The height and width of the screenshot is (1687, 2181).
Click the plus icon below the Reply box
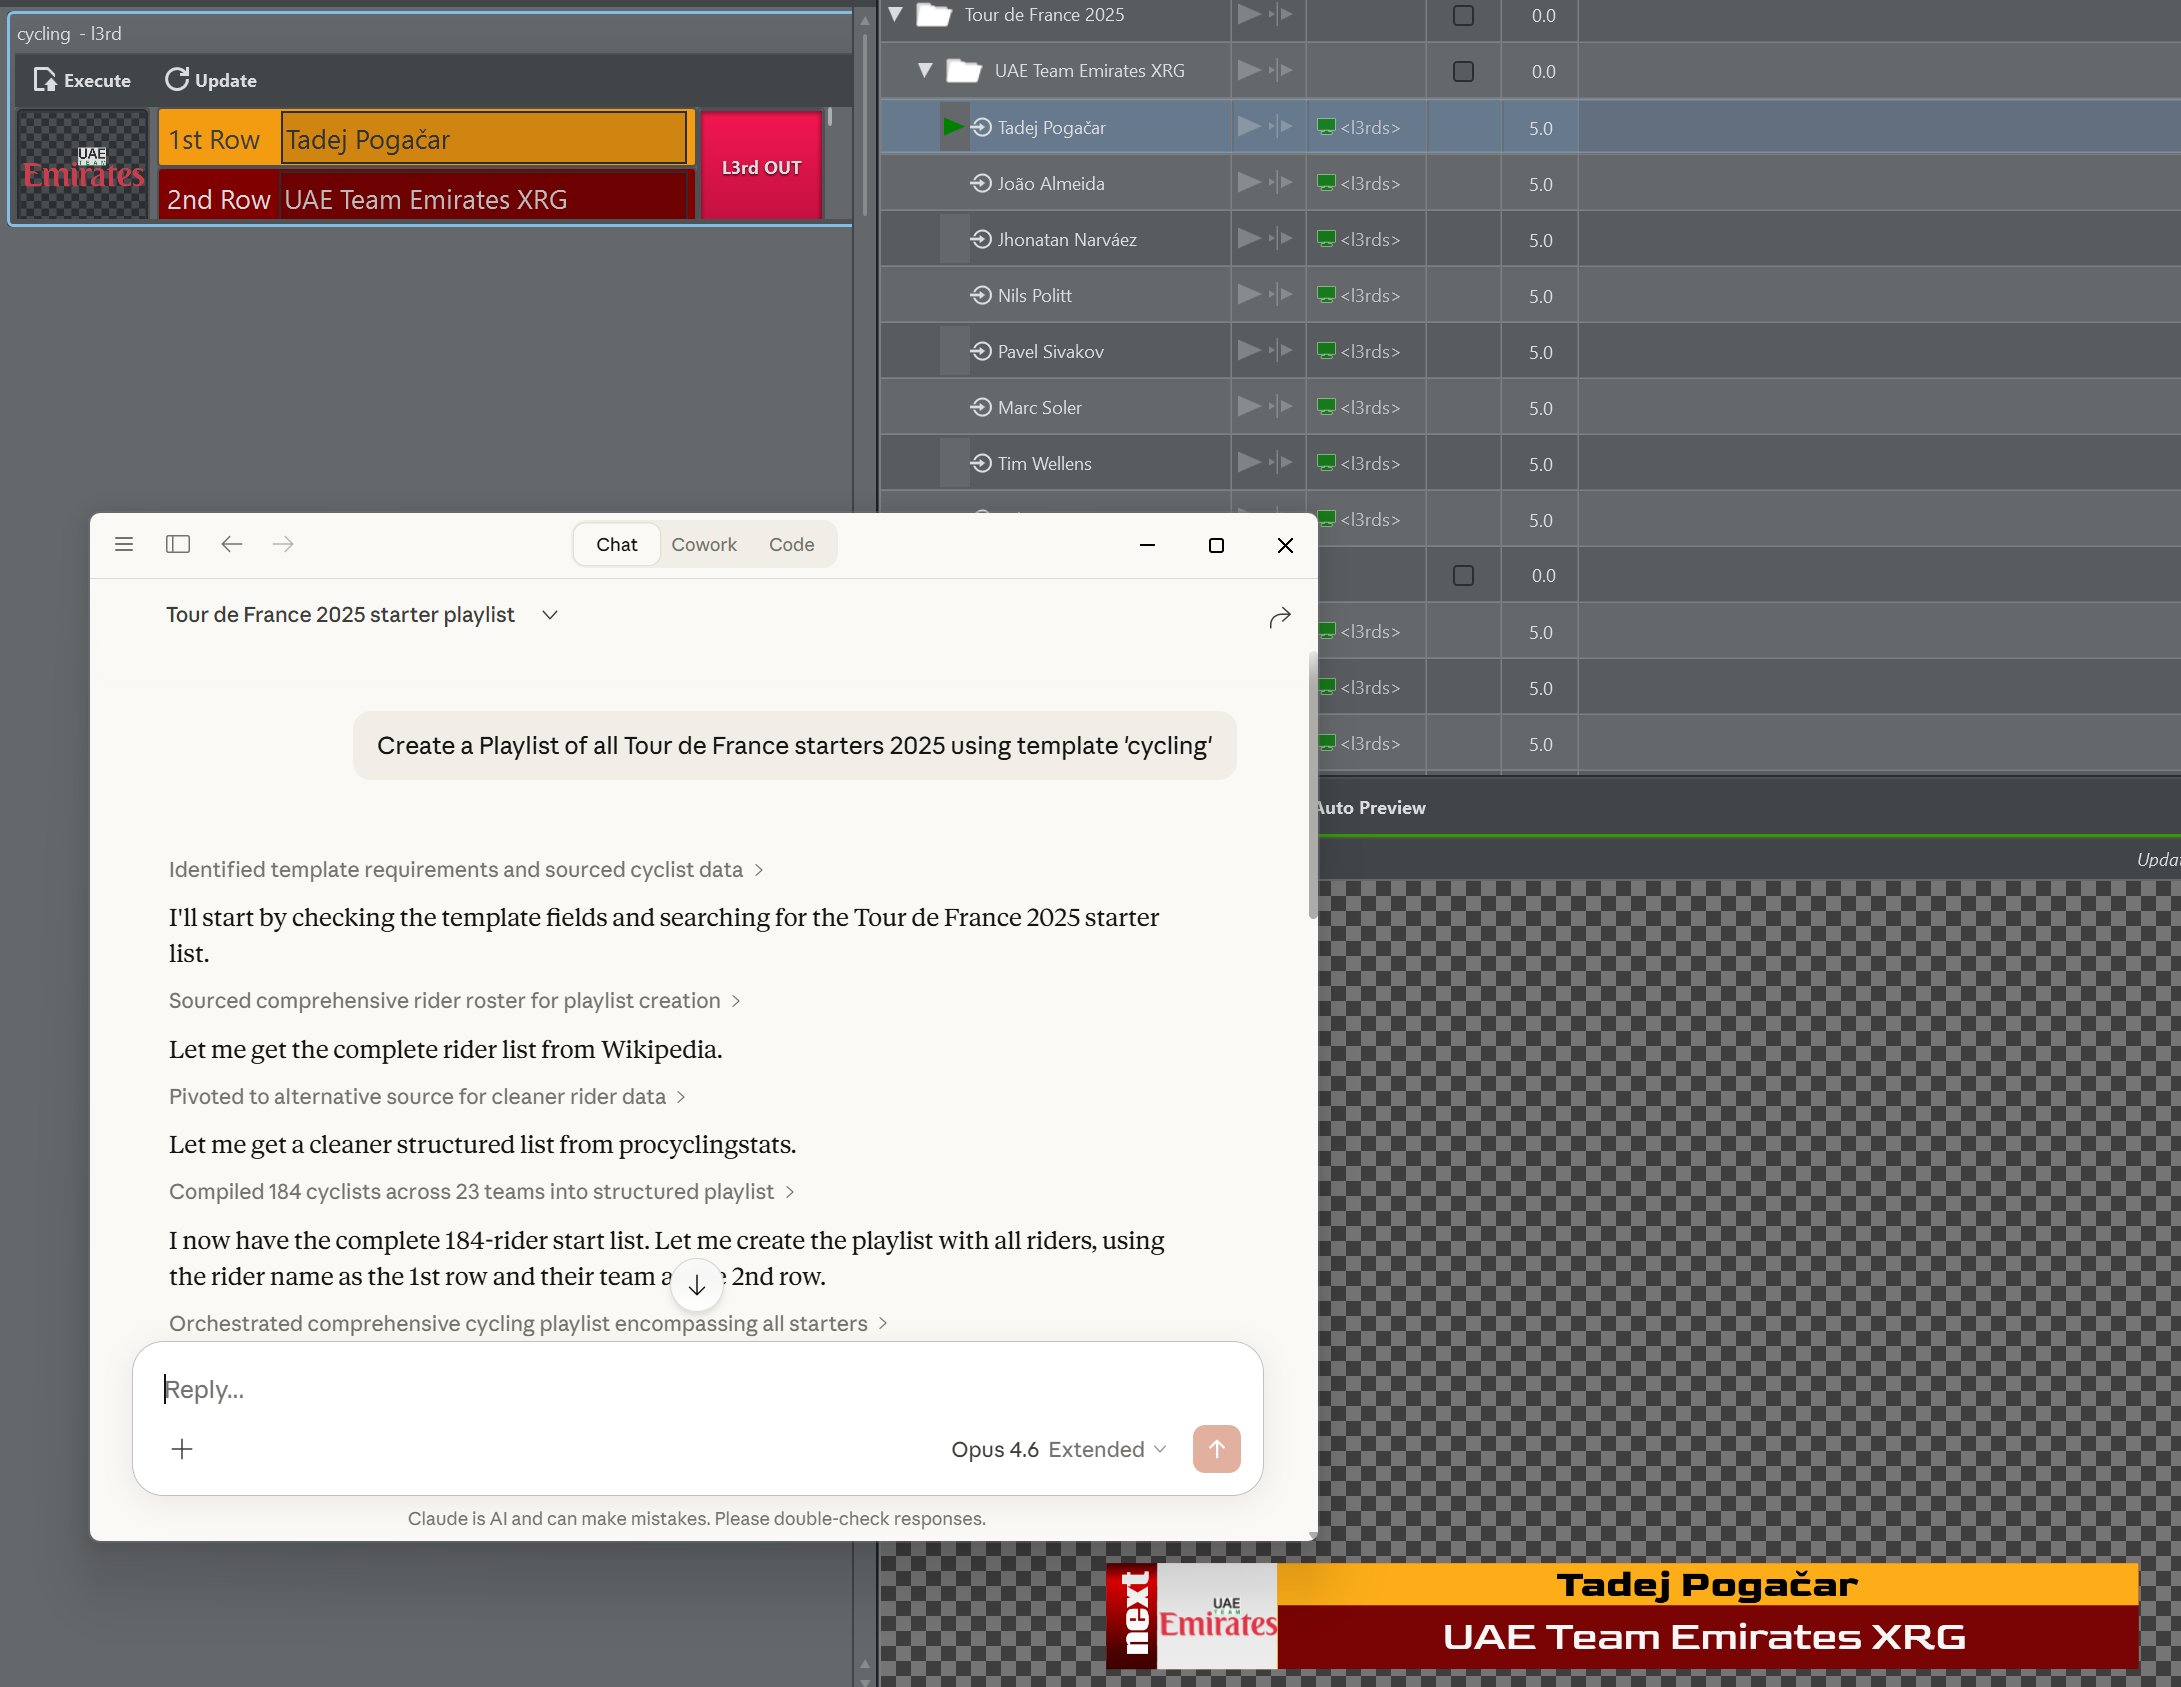tap(182, 1449)
